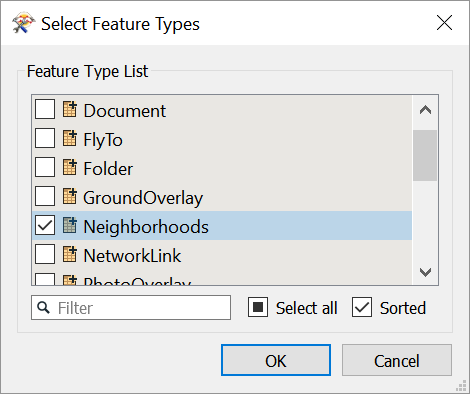Click the FlyTo feature type icon

pos(70,138)
